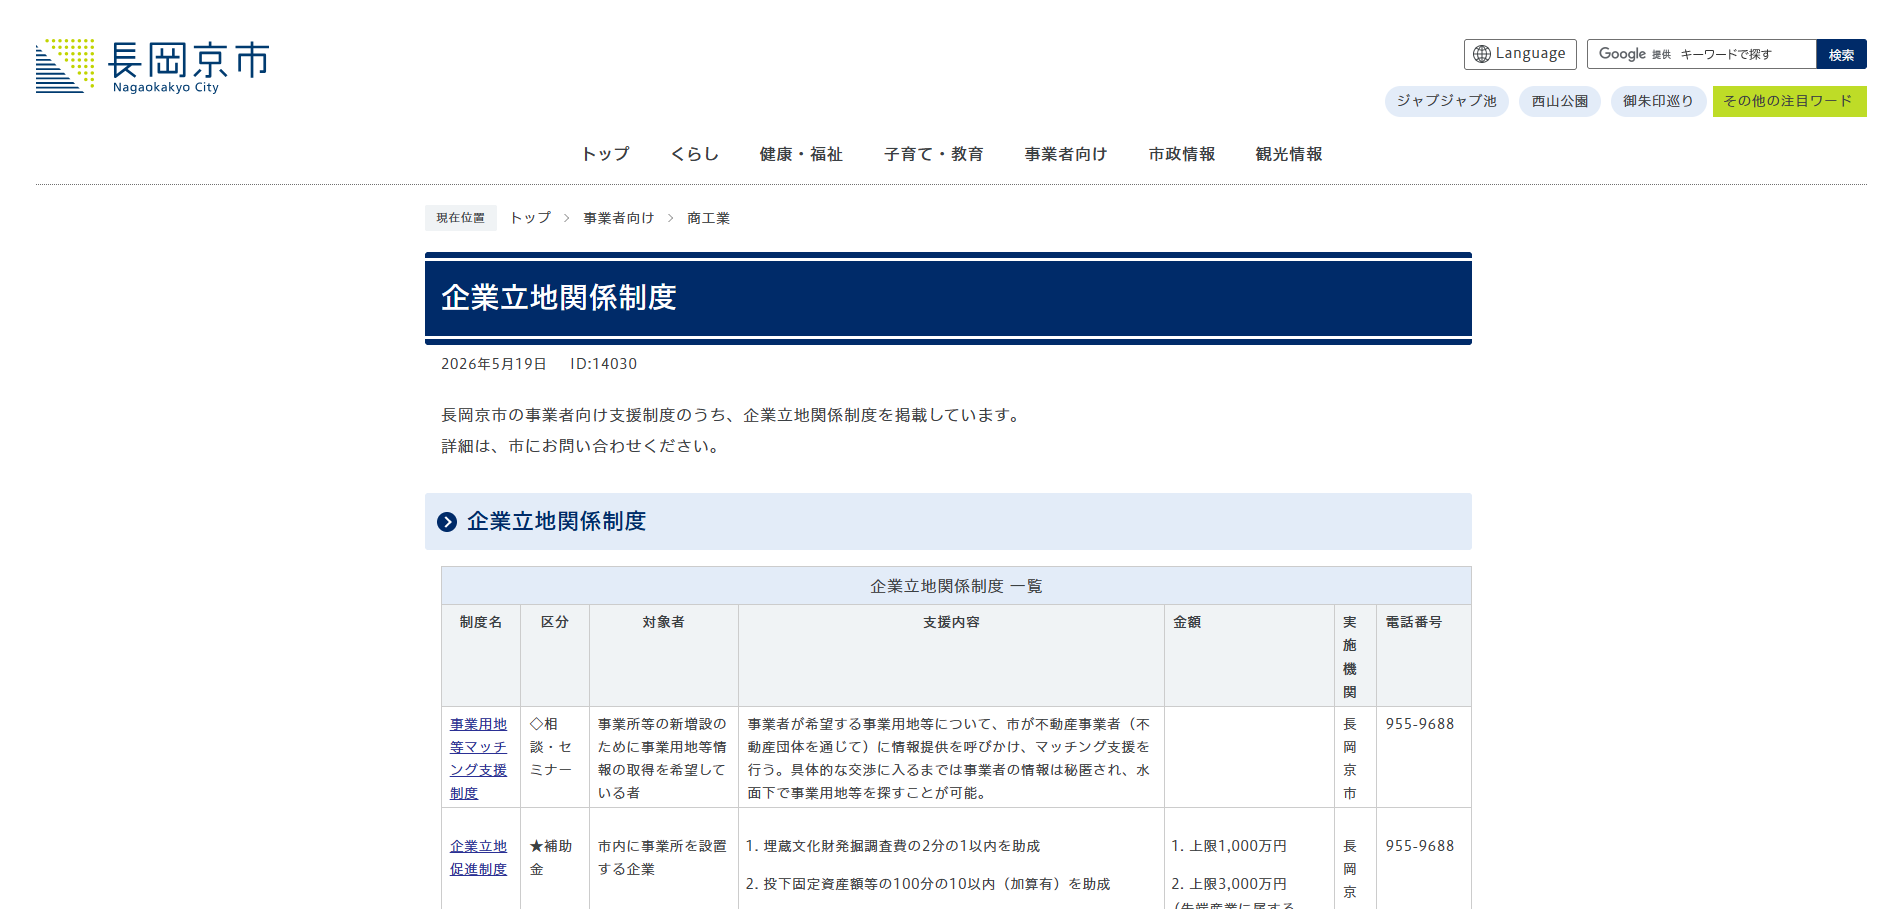Click the Nagaokakyo City logo
Viewport: 1895px width, 909px height.
pyautogui.click(x=152, y=66)
